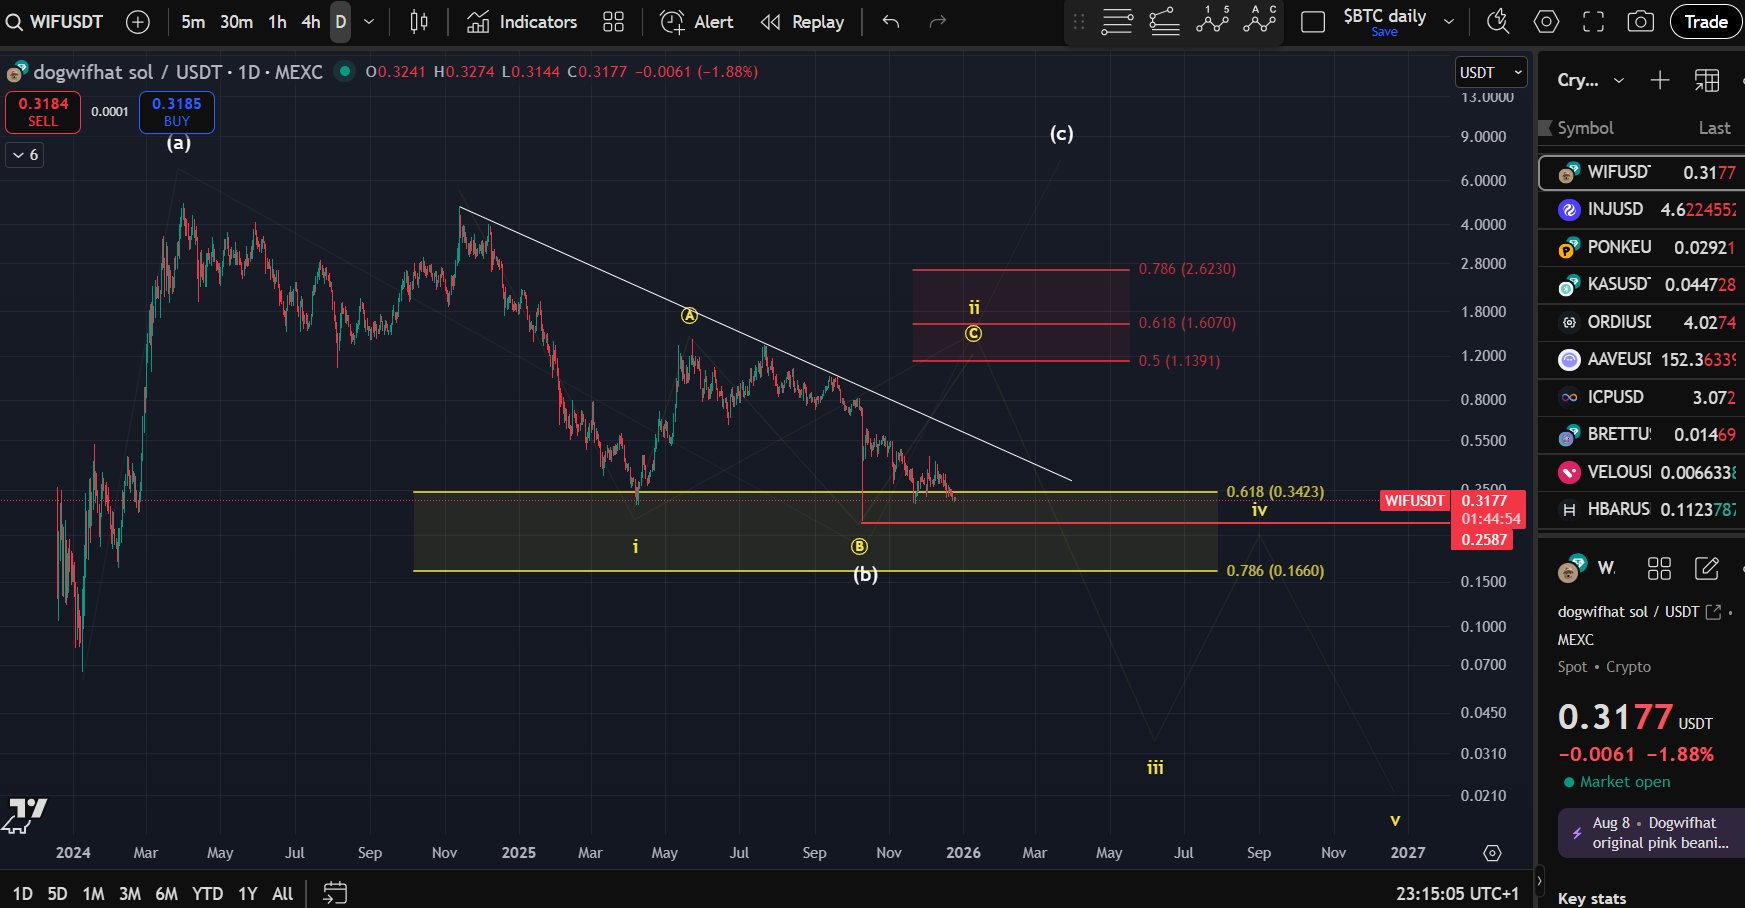Select ORDIUSD row in the watchlist

pyautogui.click(x=1641, y=322)
